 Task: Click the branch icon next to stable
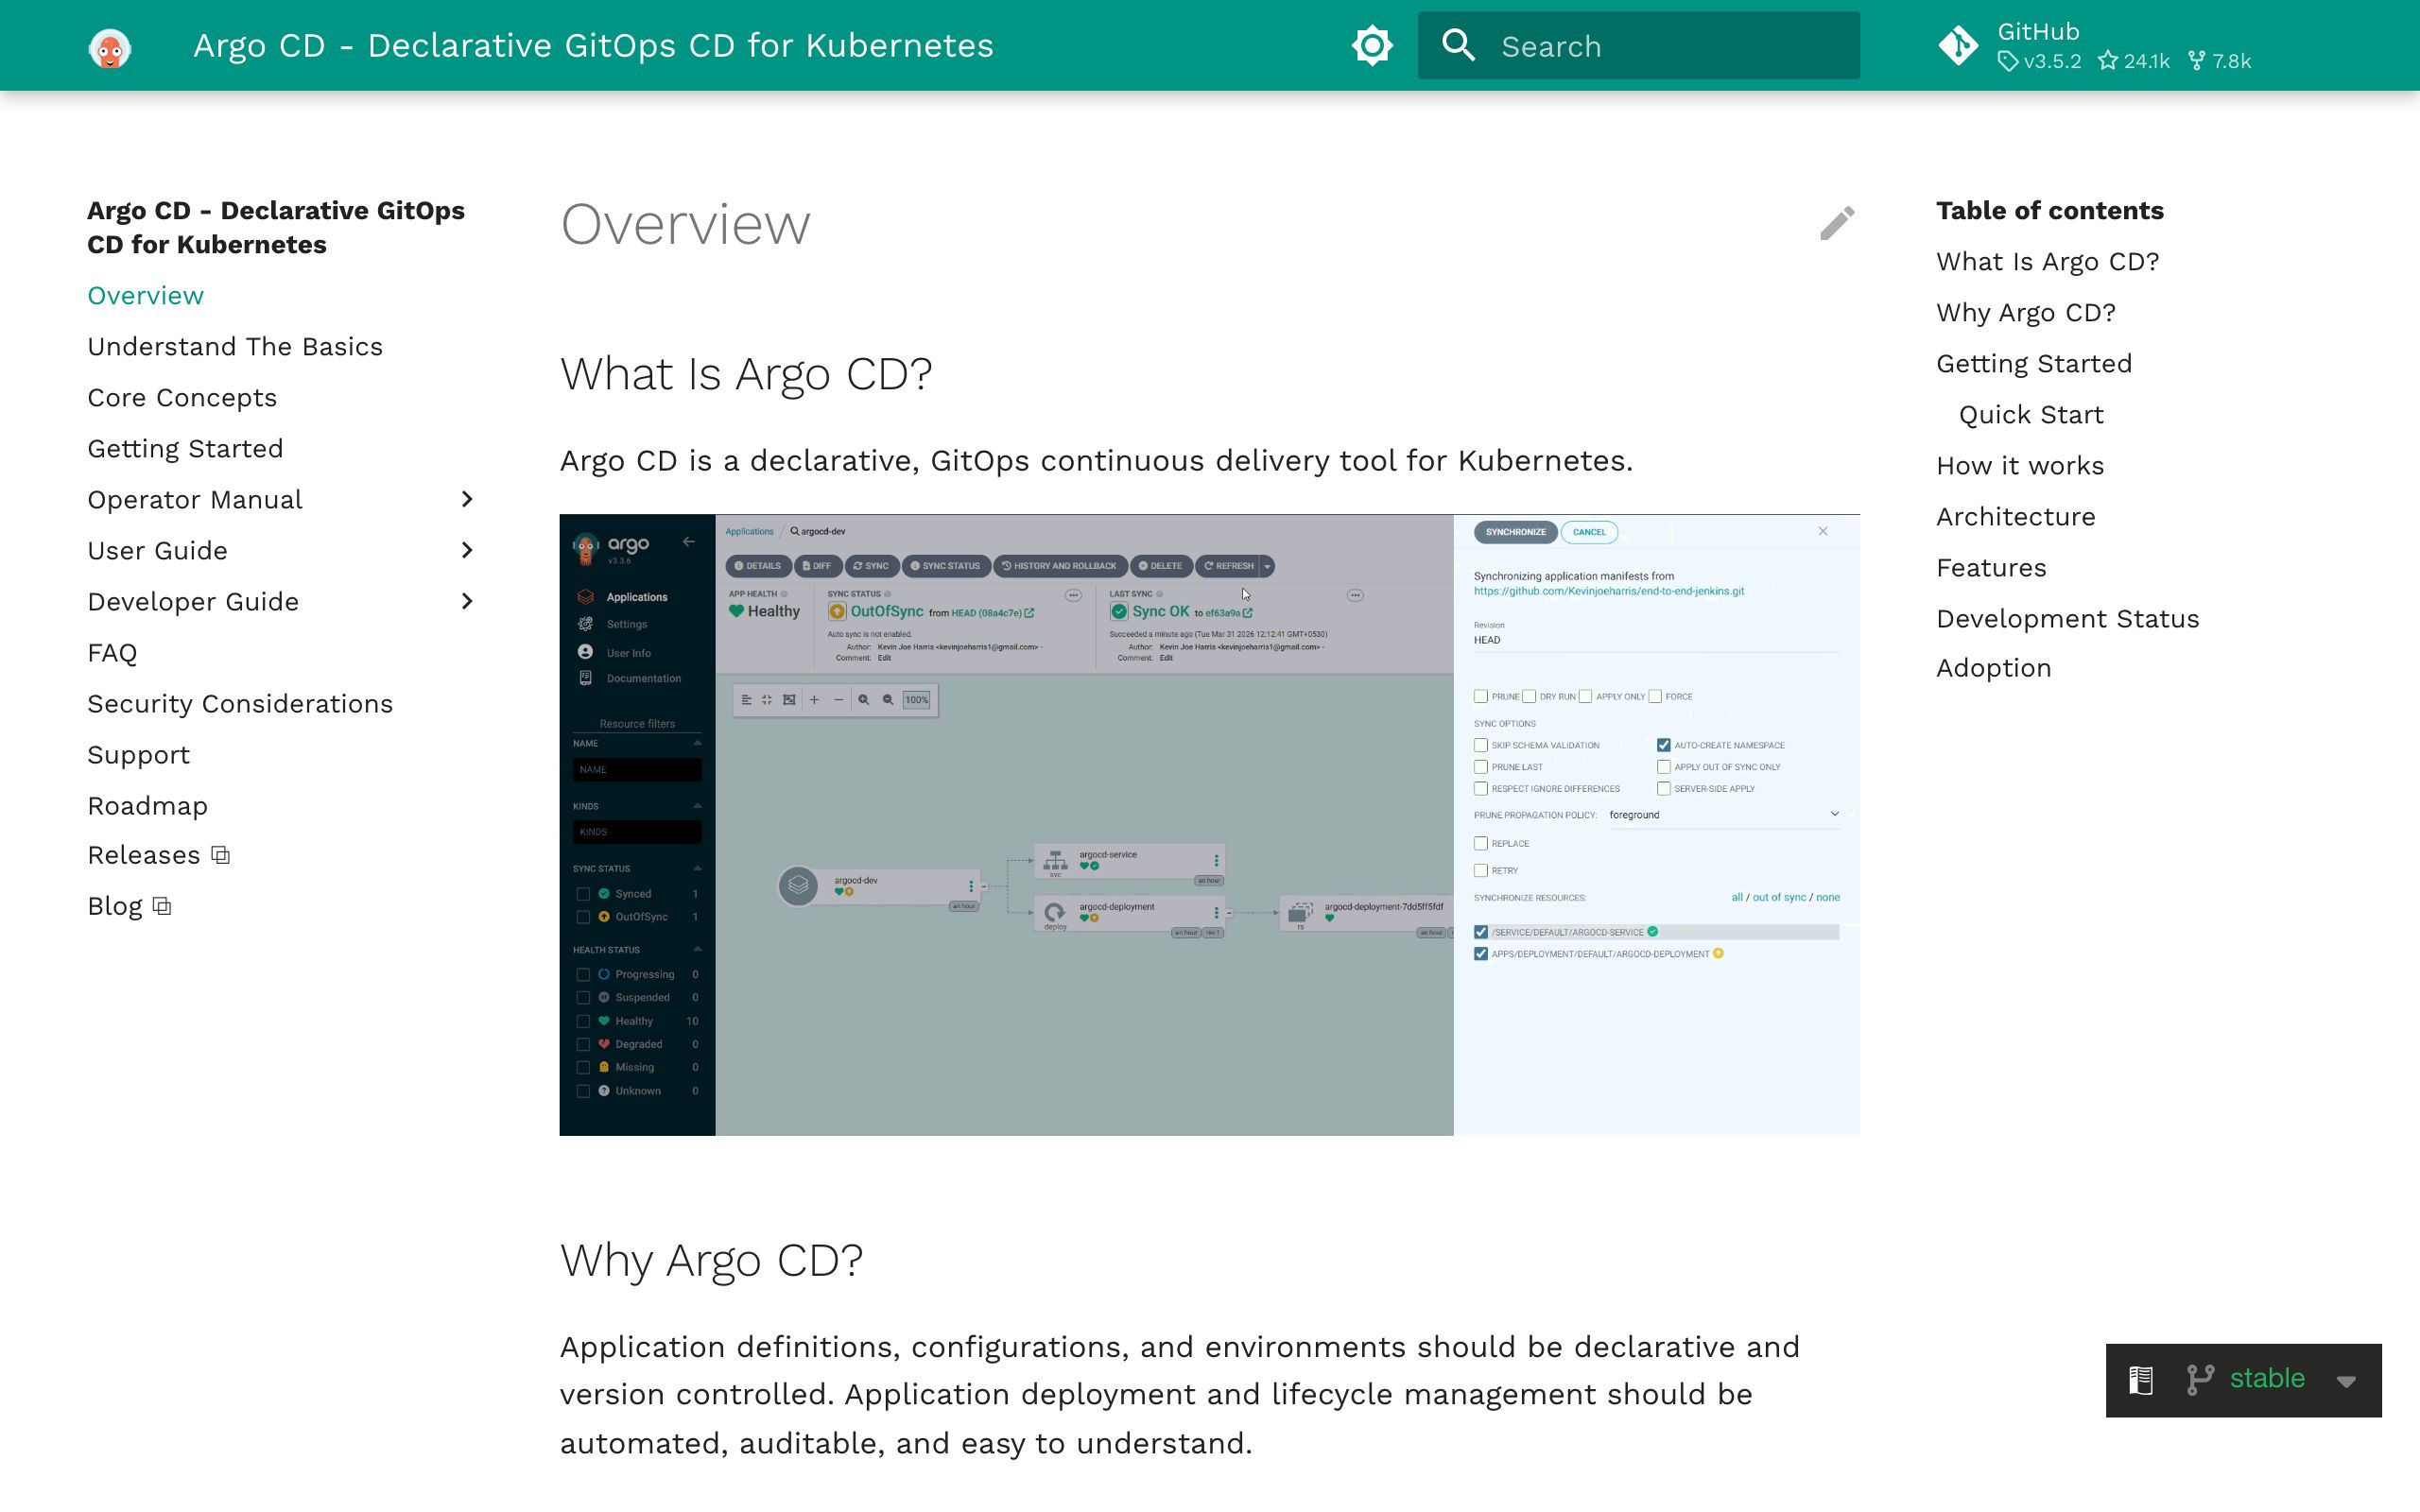pyautogui.click(x=2199, y=1380)
